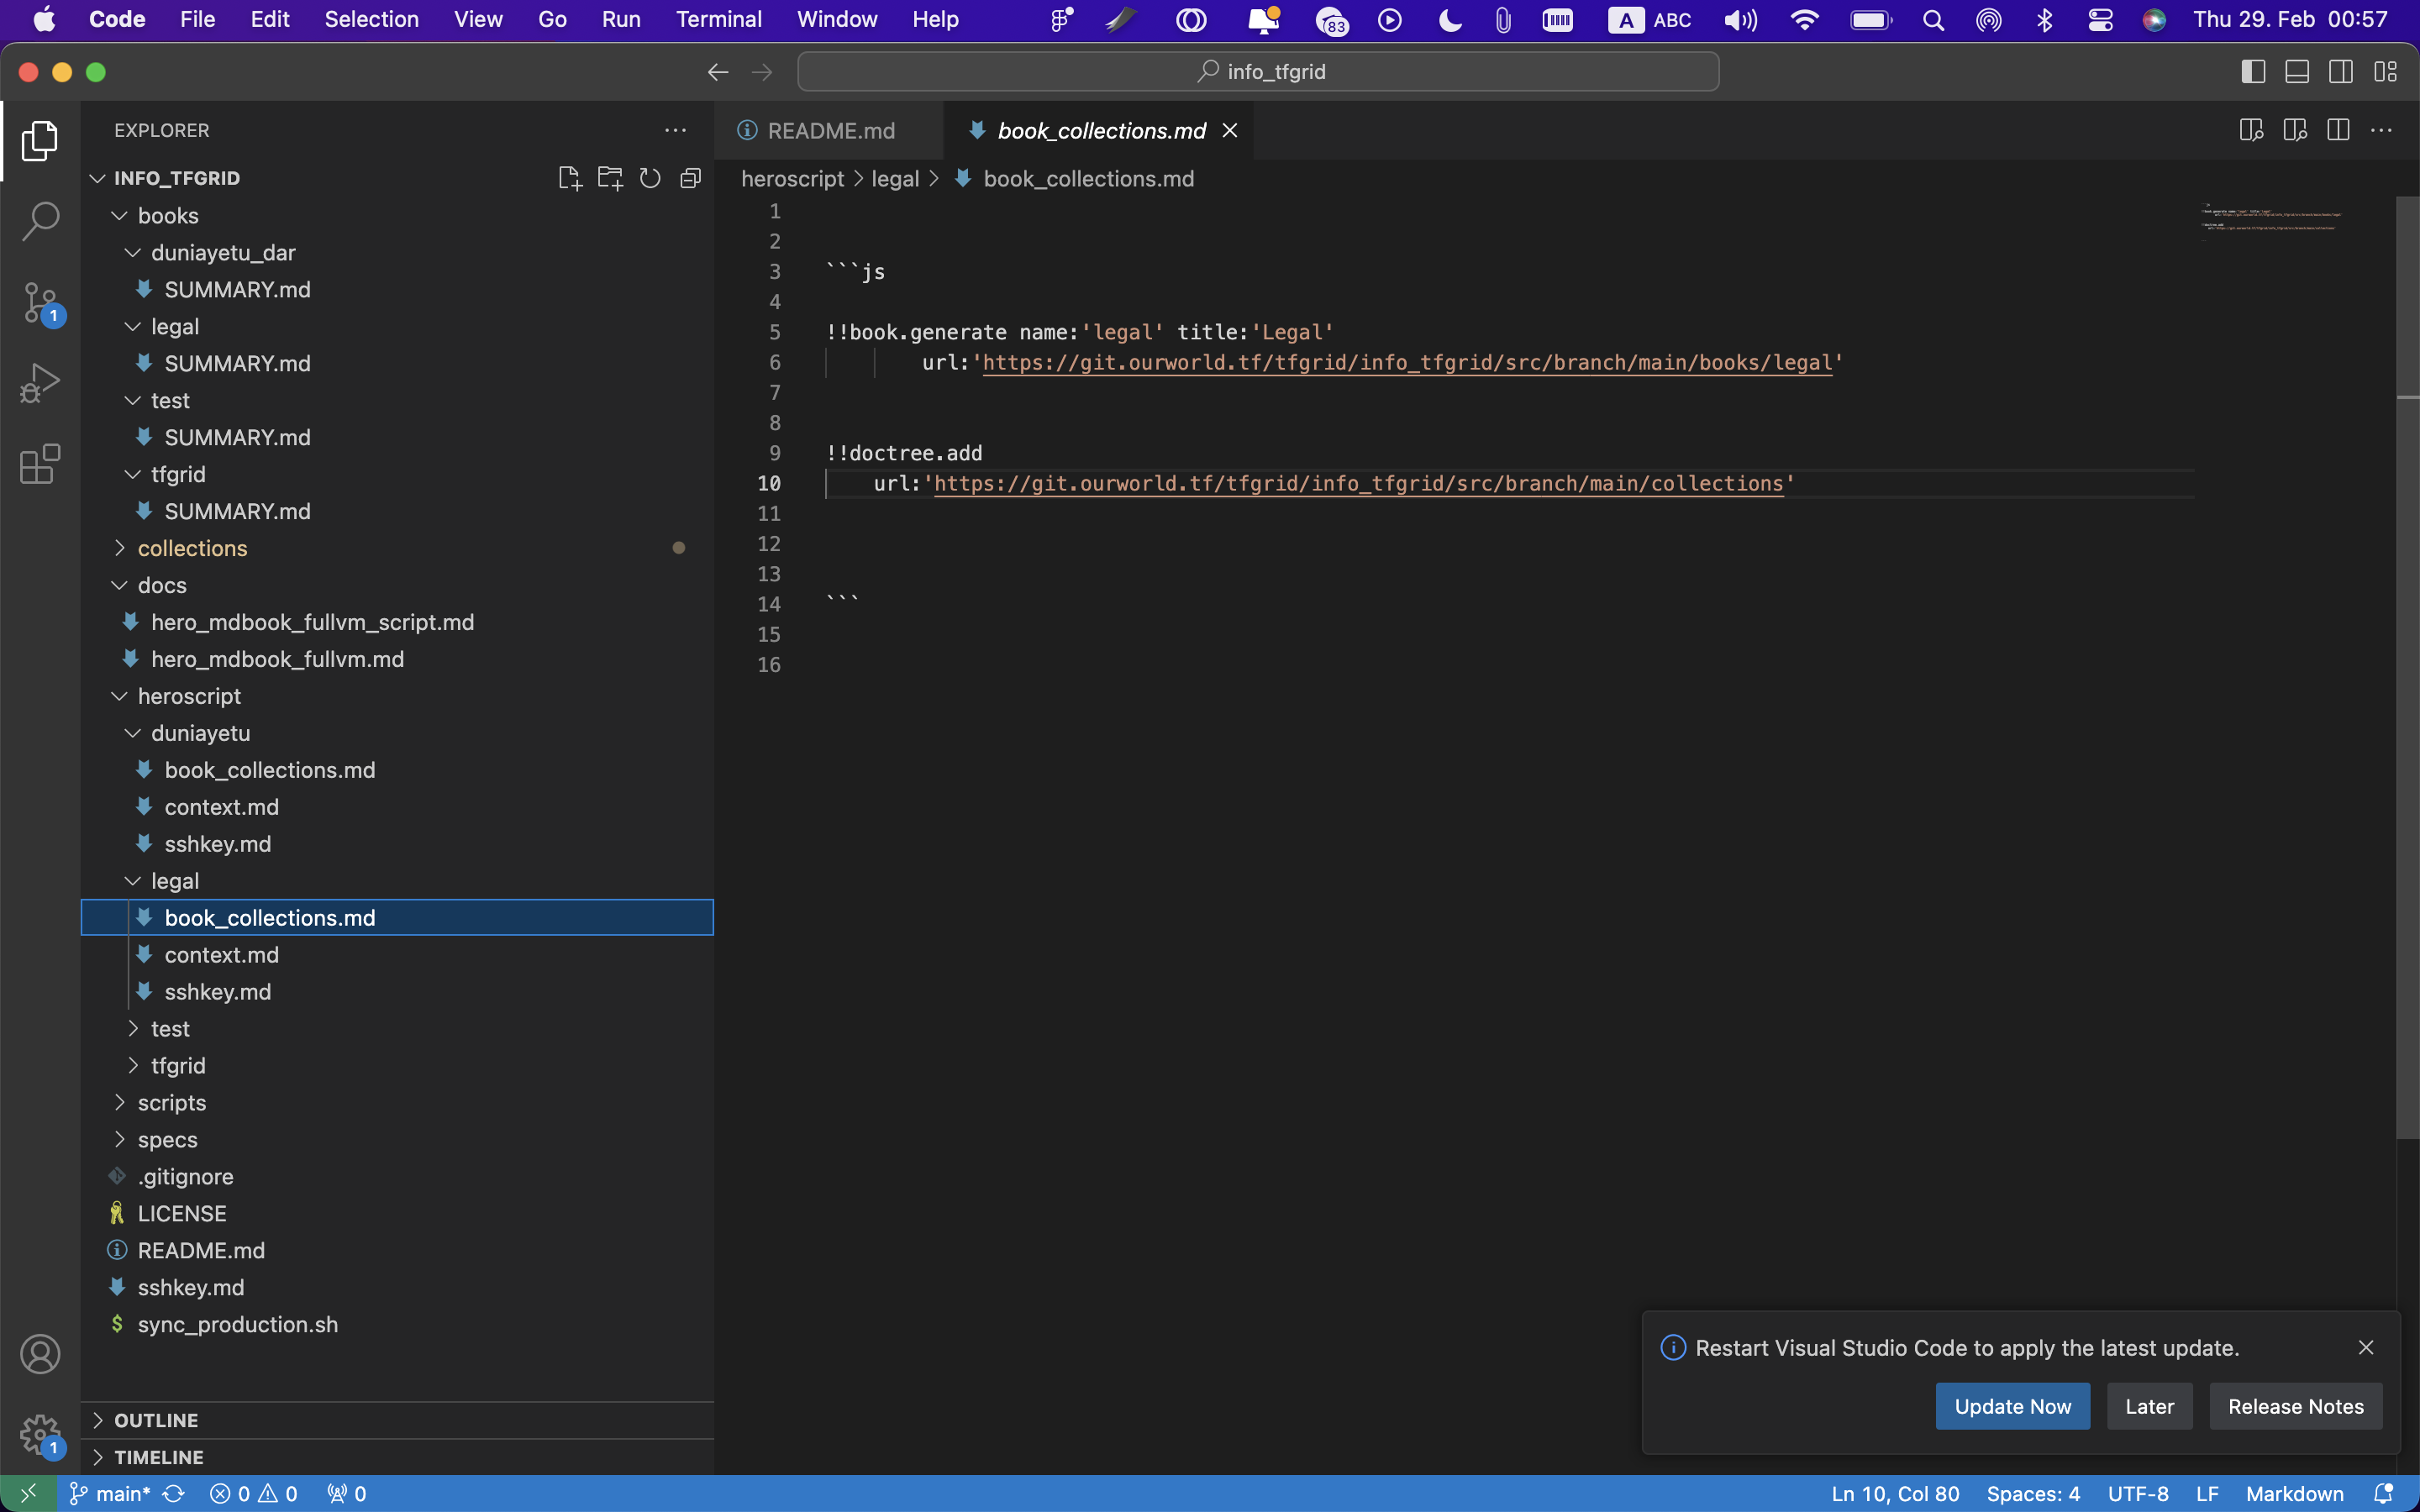Open Manage gear icon
Screen dimensions: 2420x1512
pos(40,1434)
